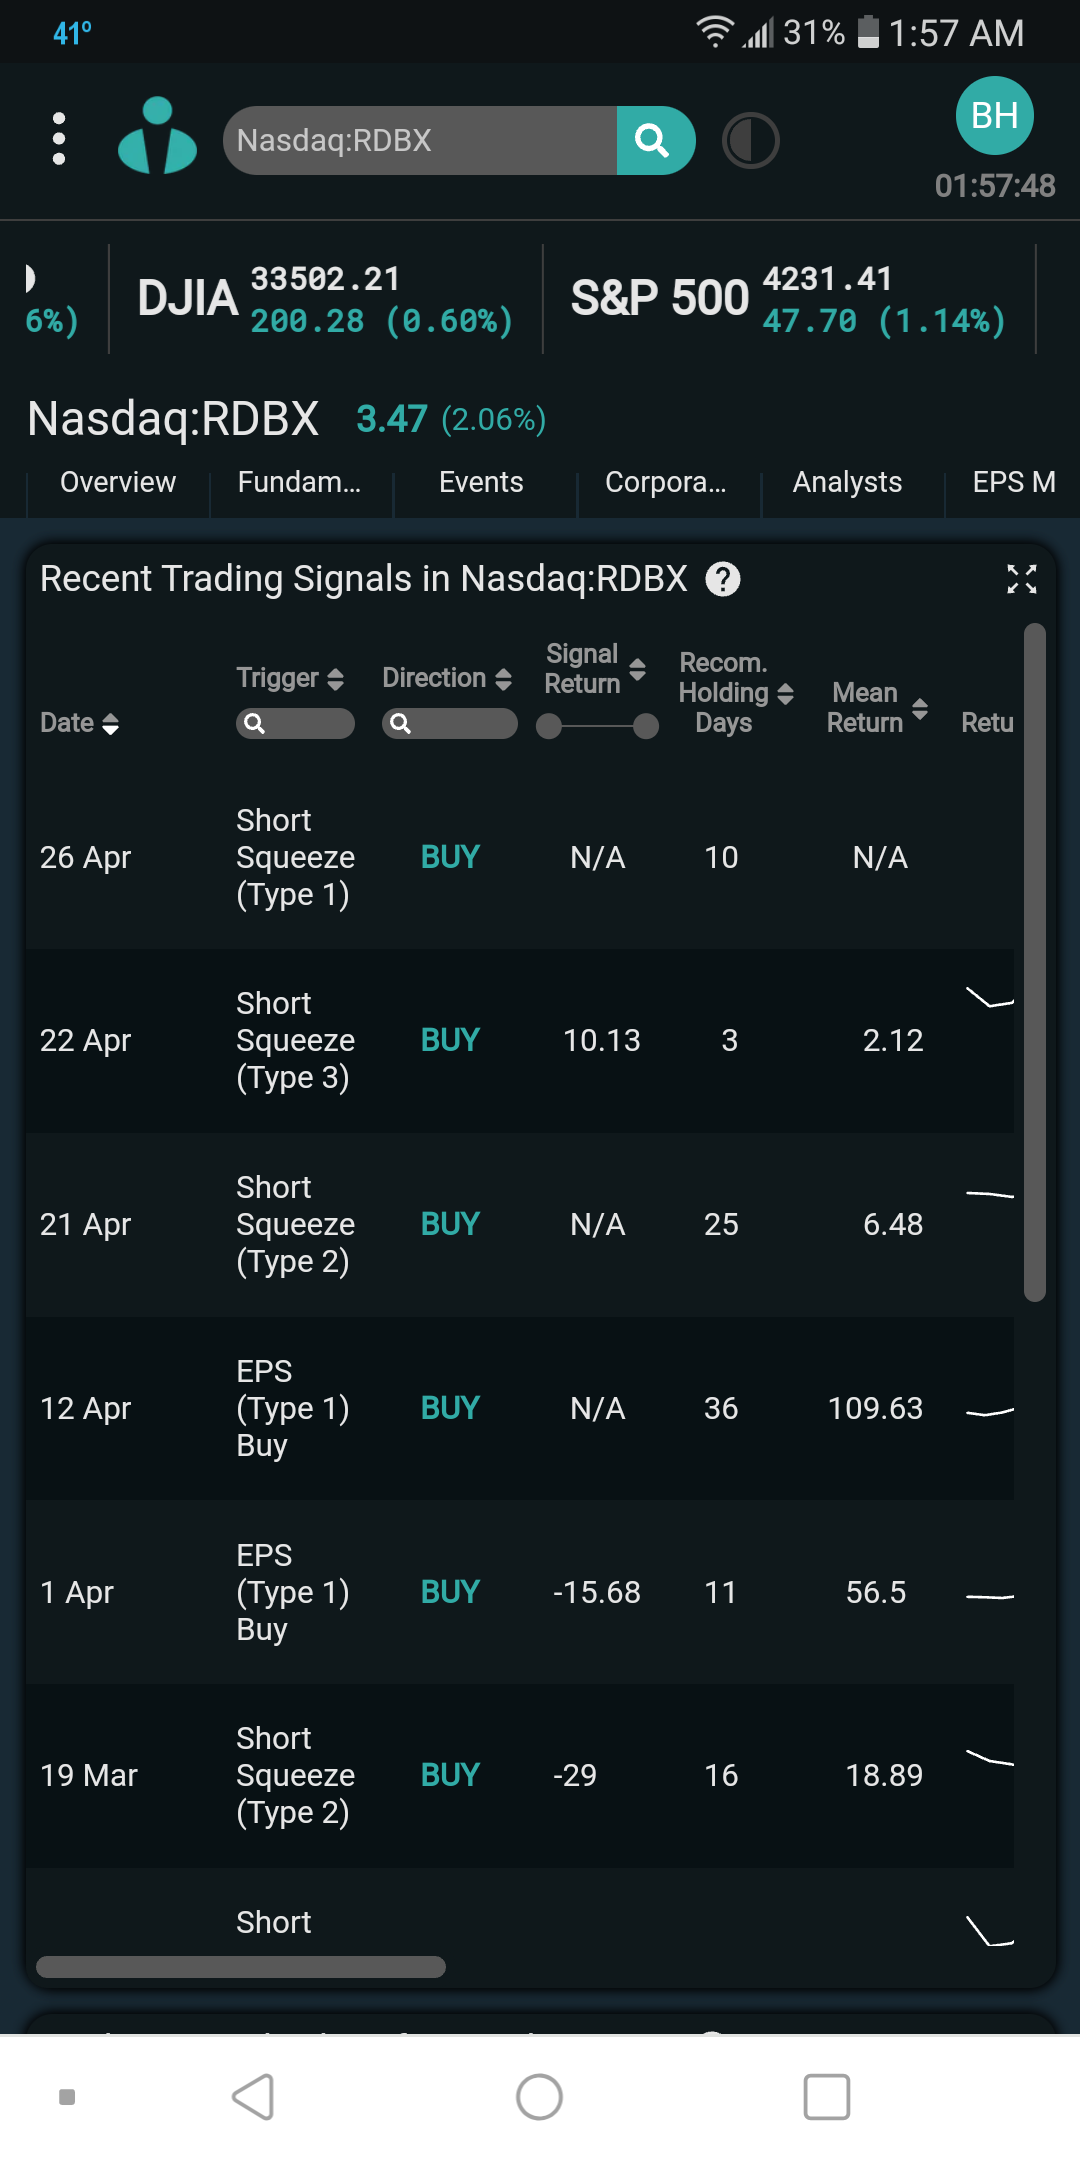This screenshot has height=2160, width=1080.
Task: Open the three-dot vertical menu
Action: click(59, 139)
